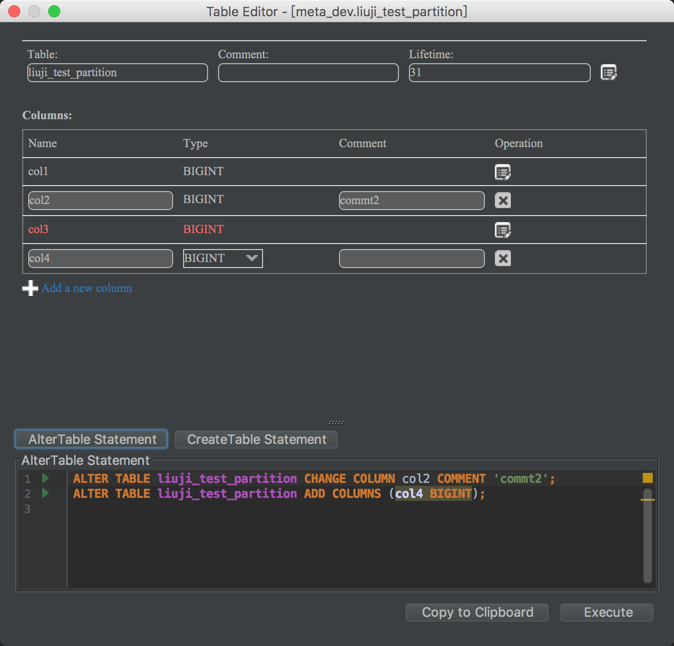This screenshot has width=674, height=646.
Task: Switch to CreateTable Statement tab
Action: 256,439
